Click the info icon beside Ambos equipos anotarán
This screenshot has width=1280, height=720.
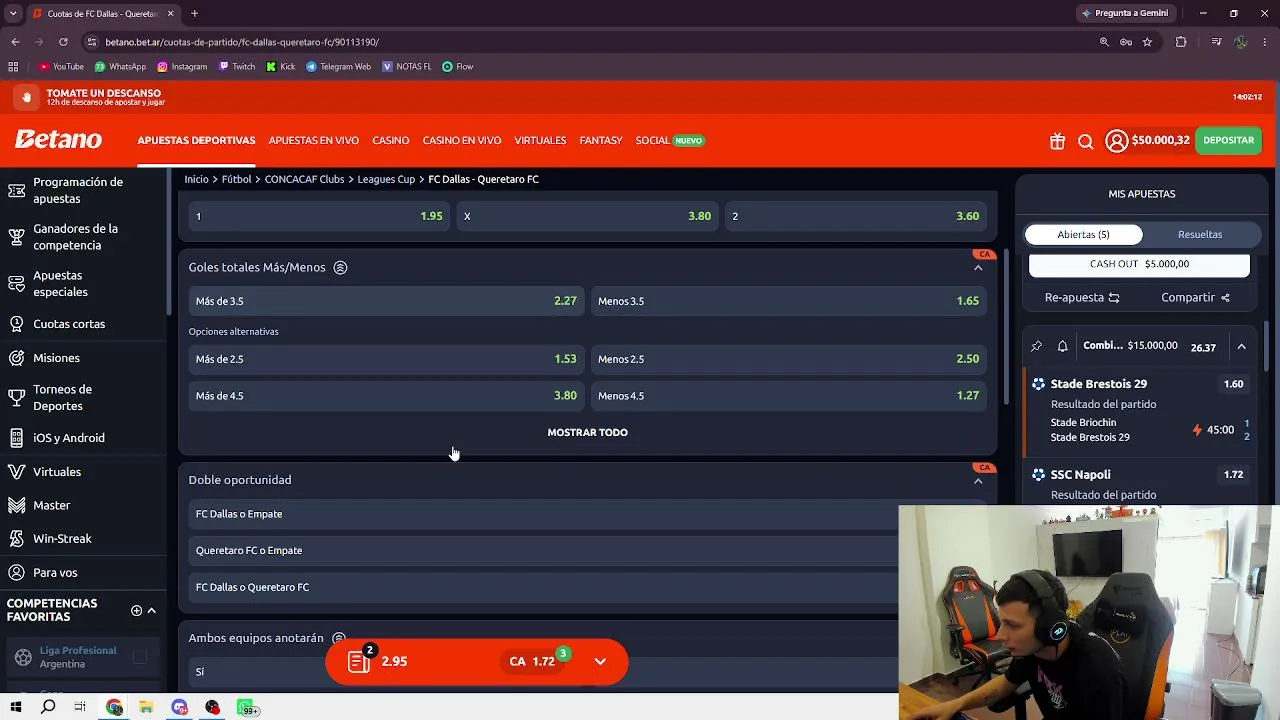coord(338,638)
